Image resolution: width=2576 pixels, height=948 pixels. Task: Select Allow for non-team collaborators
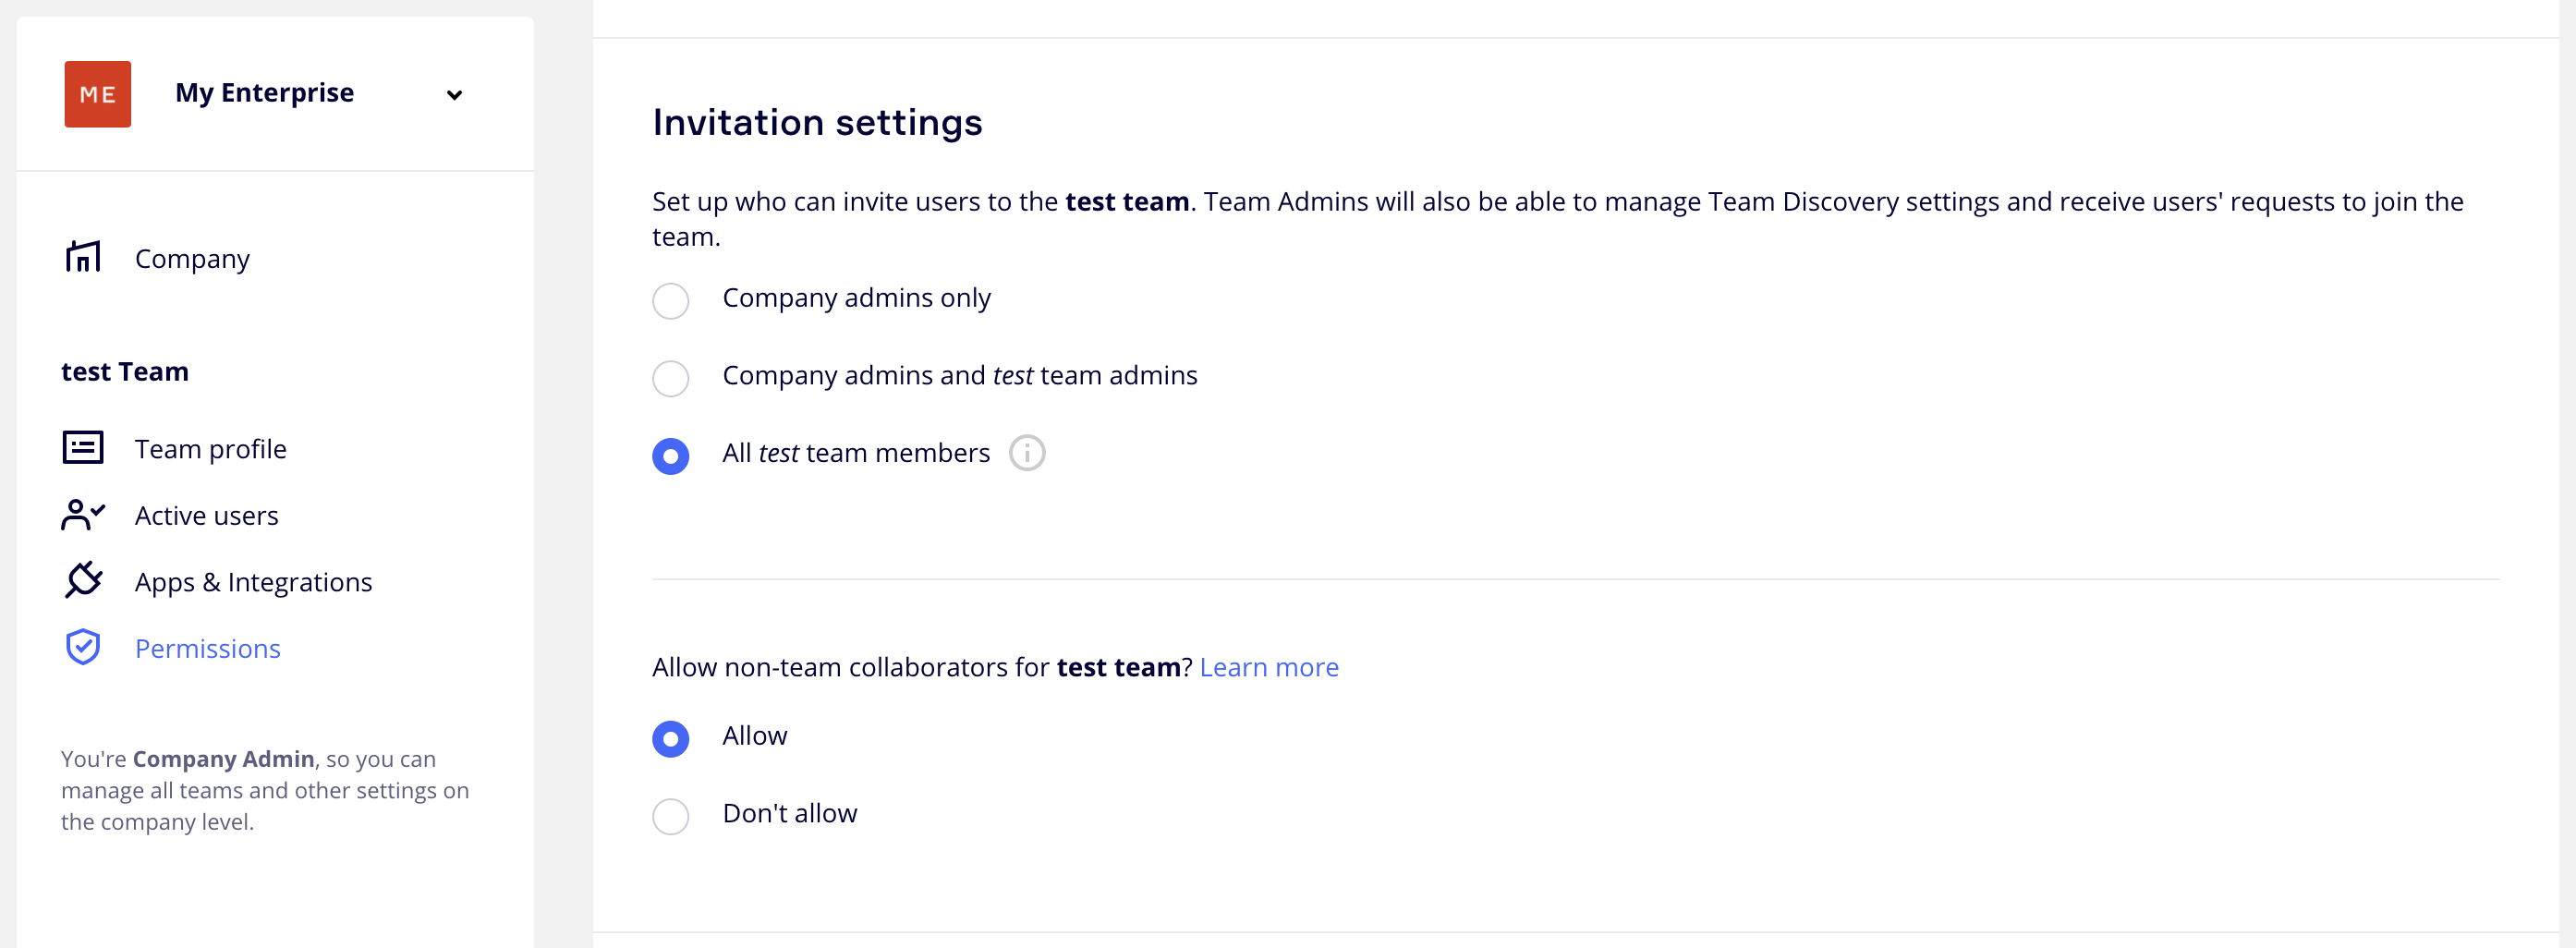pyautogui.click(x=670, y=739)
